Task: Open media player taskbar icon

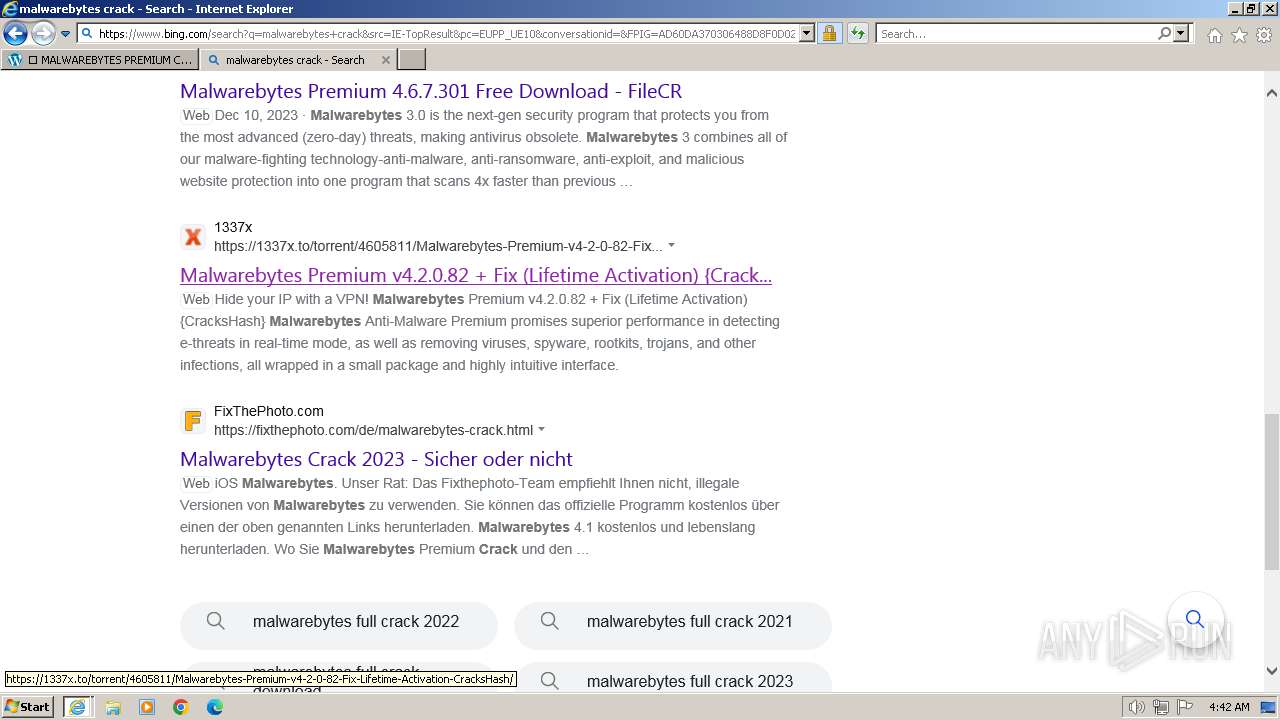Action: (147, 707)
